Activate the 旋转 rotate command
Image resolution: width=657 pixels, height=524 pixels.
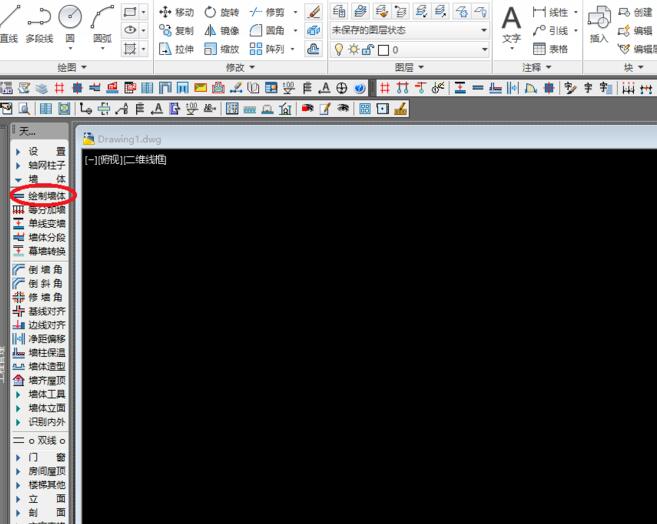coord(222,12)
